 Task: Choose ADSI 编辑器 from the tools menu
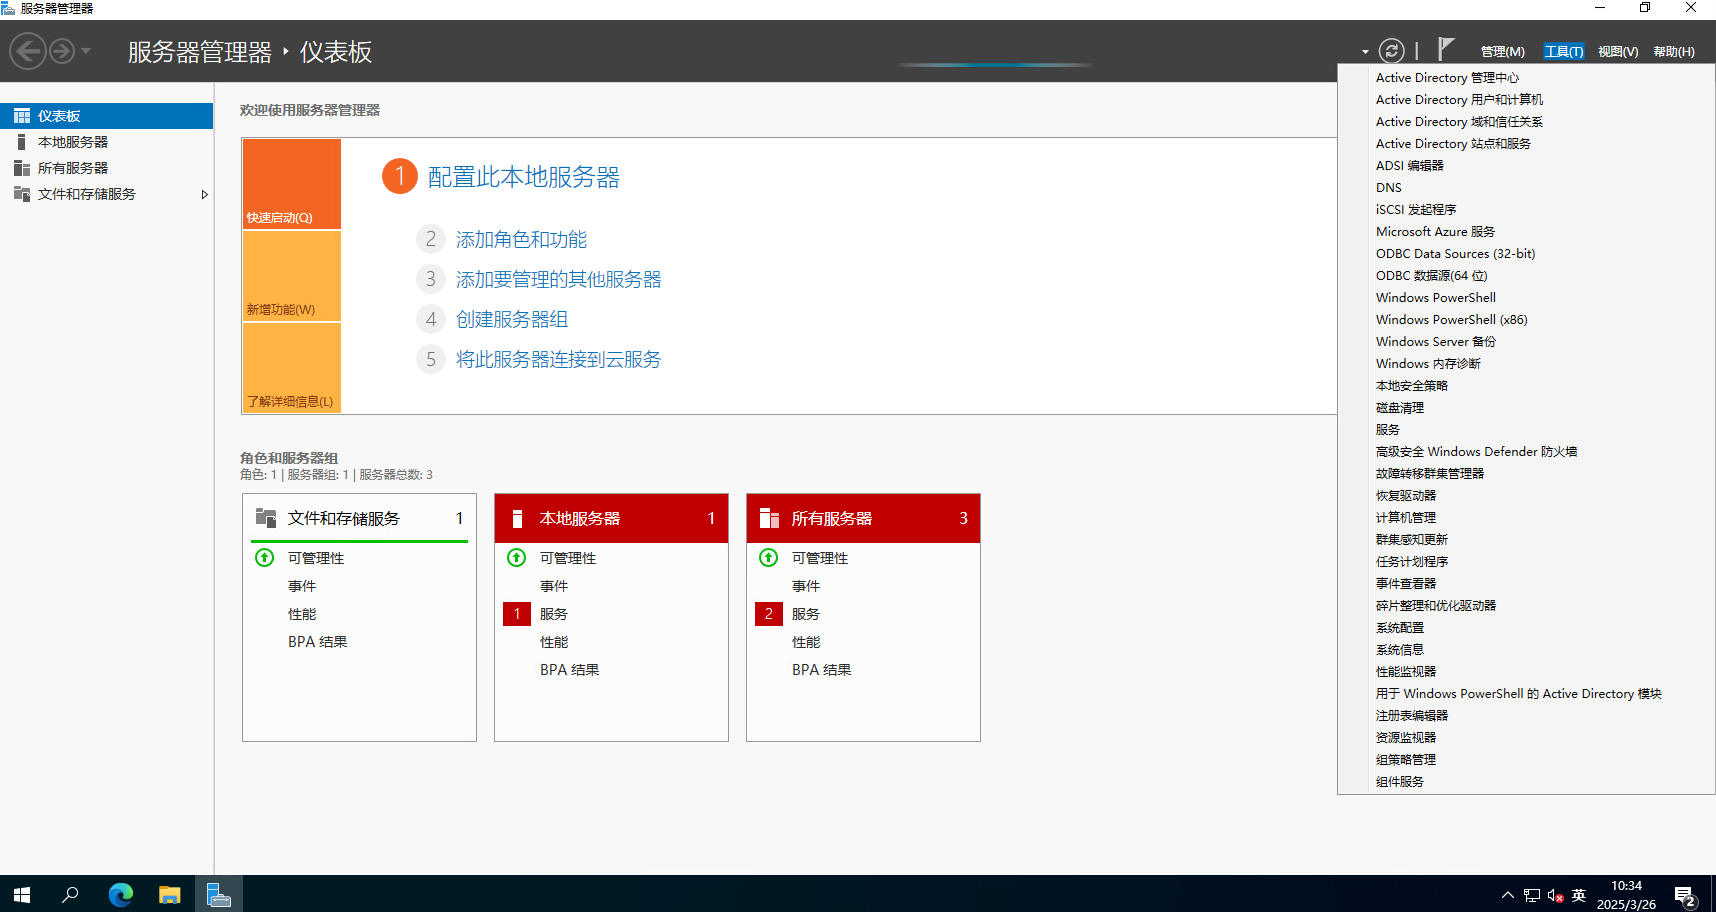[1409, 166]
